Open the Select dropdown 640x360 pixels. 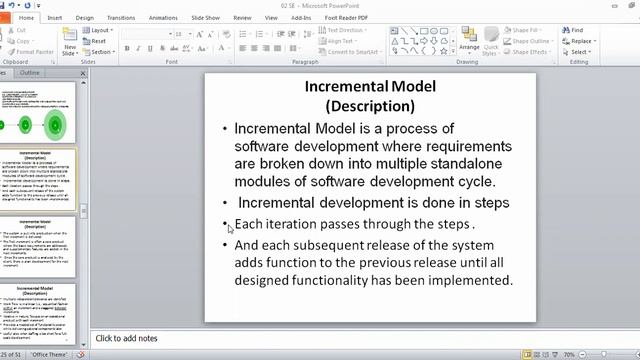click(577, 52)
